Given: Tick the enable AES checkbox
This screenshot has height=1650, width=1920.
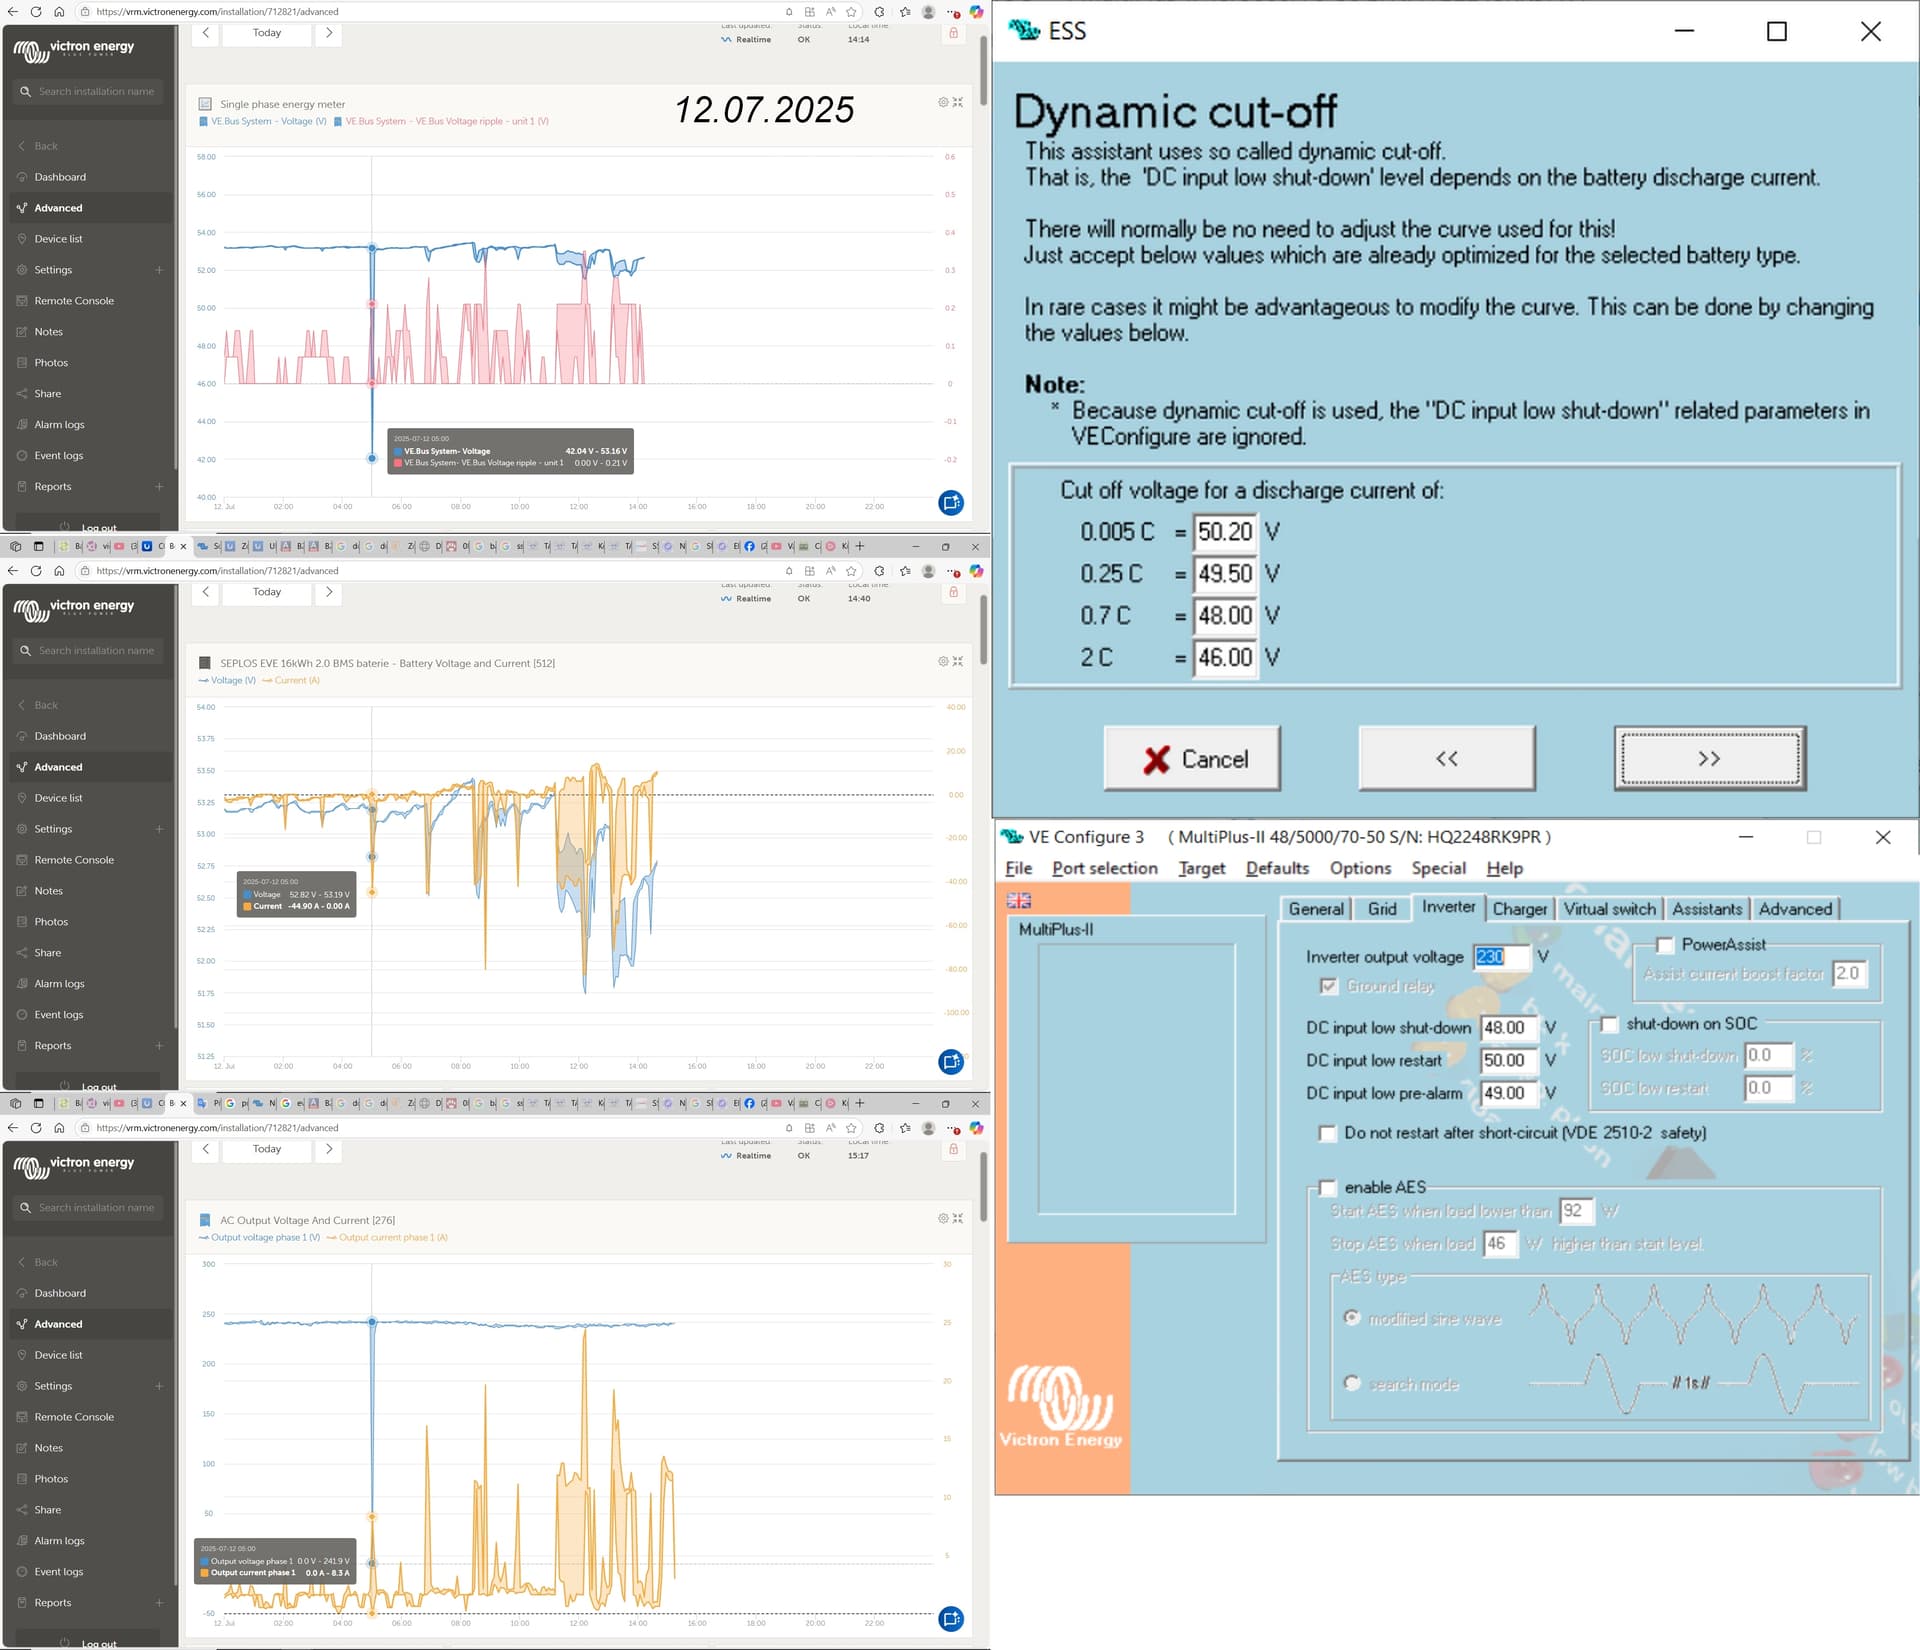Looking at the screenshot, I should (x=1327, y=1187).
